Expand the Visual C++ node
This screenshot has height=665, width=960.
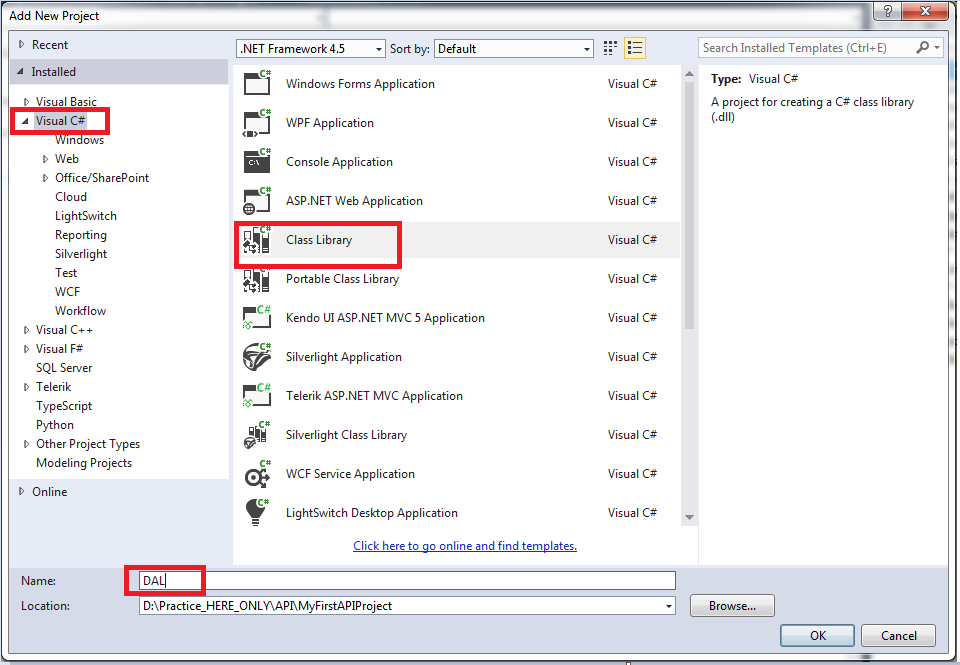(26, 330)
